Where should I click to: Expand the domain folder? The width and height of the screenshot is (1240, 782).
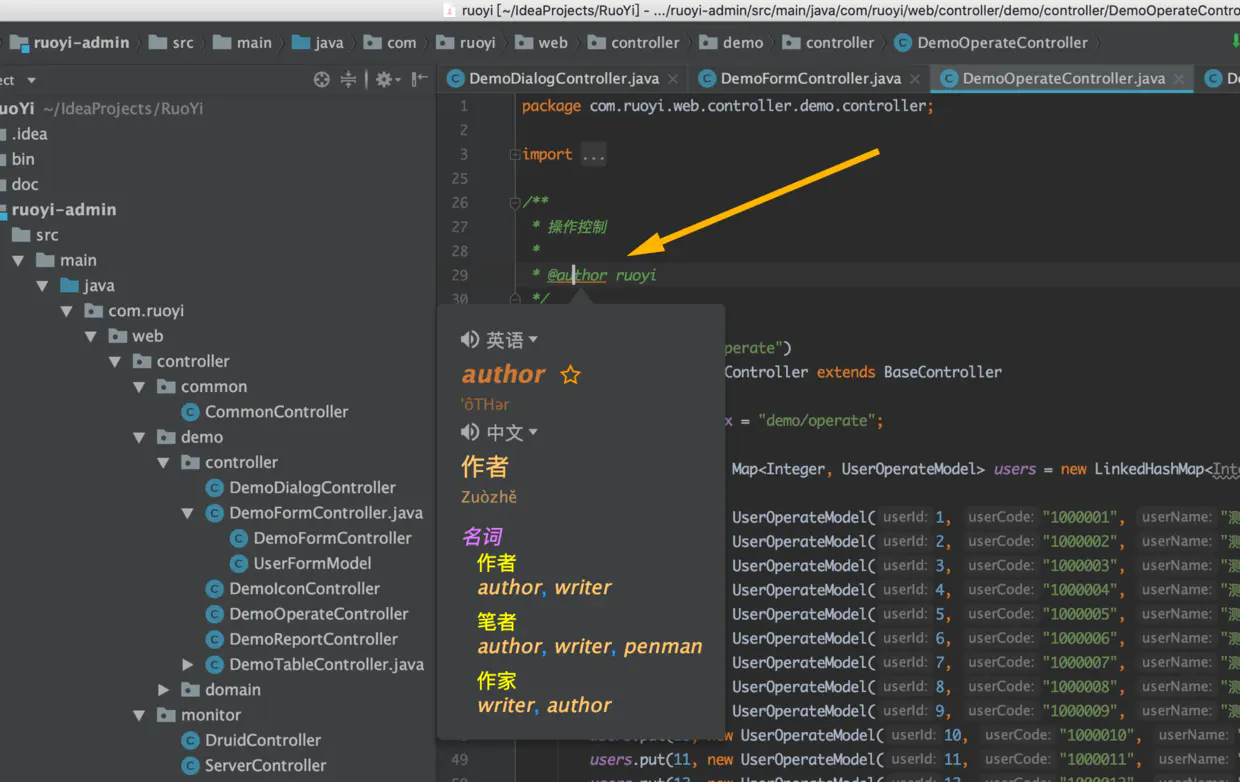(x=164, y=690)
